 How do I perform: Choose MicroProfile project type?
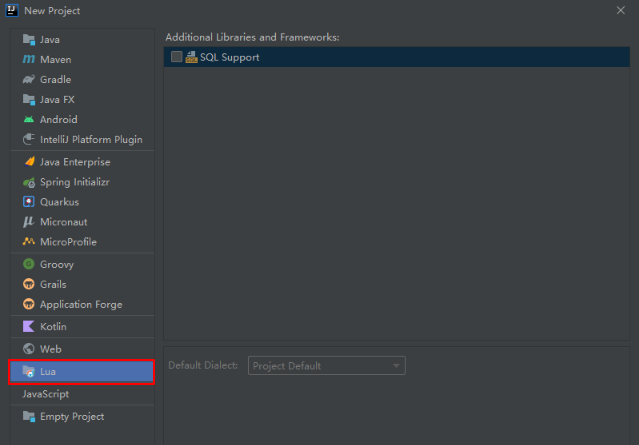68,242
